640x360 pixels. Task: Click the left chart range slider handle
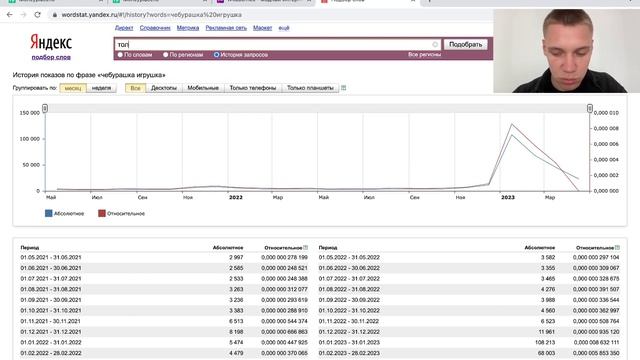pos(45,108)
